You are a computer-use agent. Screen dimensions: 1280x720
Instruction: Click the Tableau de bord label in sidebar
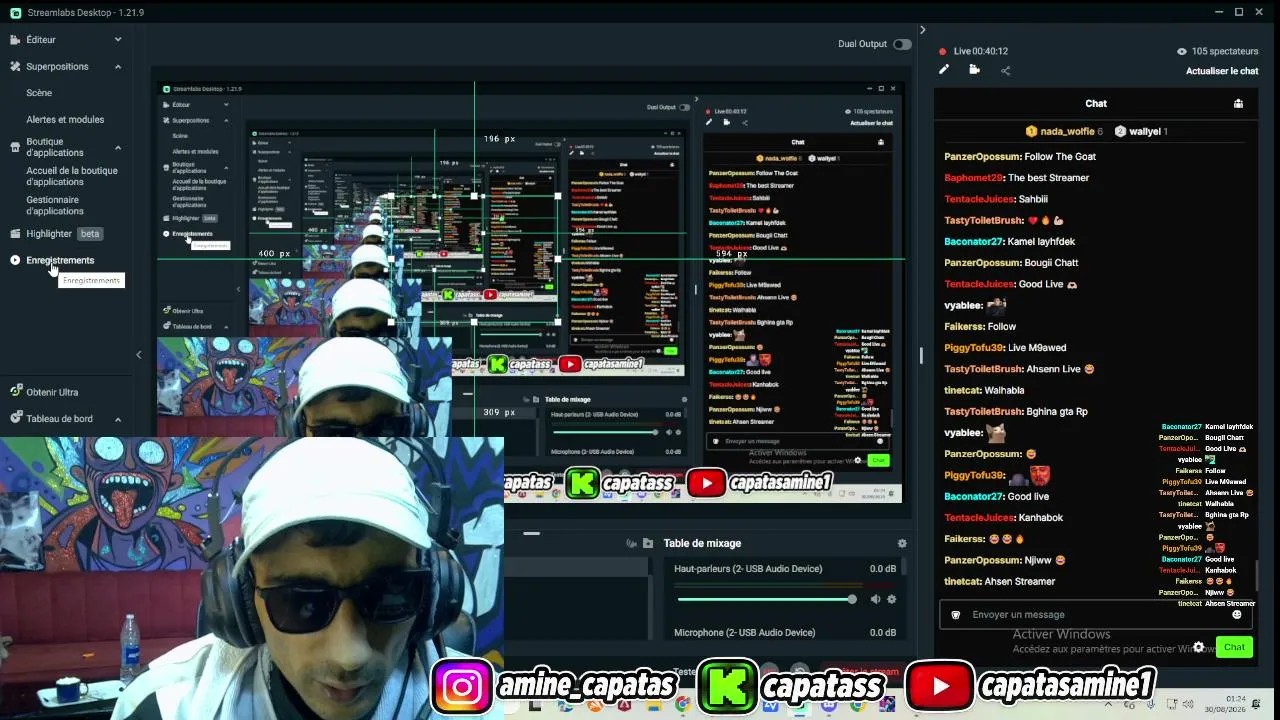click(x=60, y=419)
